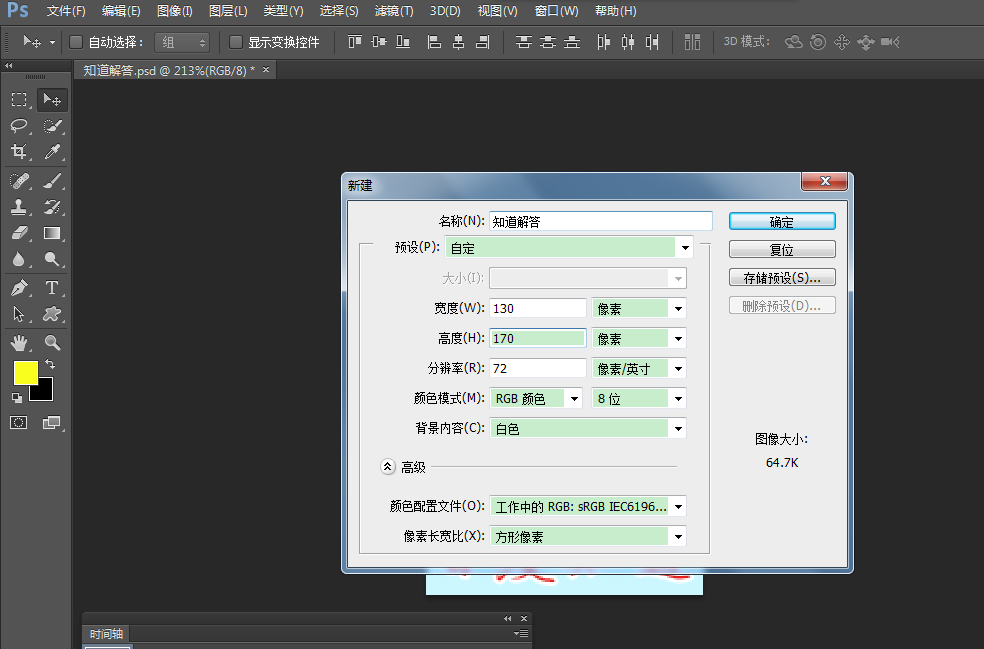This screenshot has height=649, width=984.
Task: Select the History Brush tool
Action: pos(52,207)
